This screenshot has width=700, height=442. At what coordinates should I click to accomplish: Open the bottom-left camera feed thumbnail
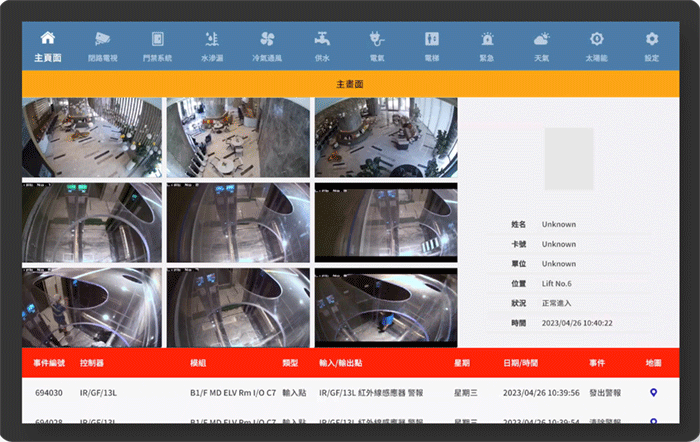91,307
